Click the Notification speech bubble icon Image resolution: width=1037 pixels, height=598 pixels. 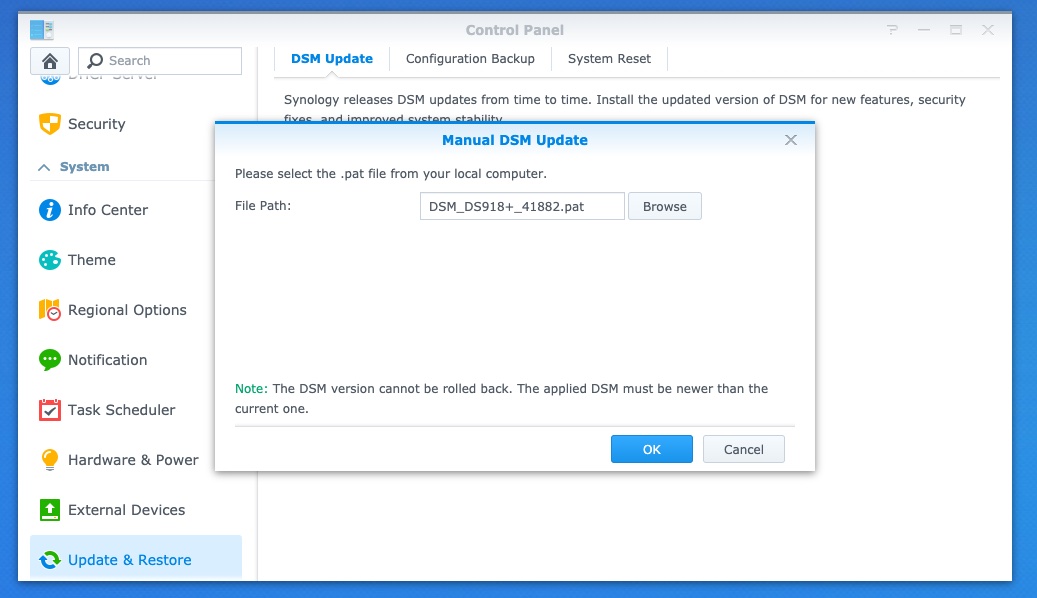pyautogui.click(x=50, y=360)
